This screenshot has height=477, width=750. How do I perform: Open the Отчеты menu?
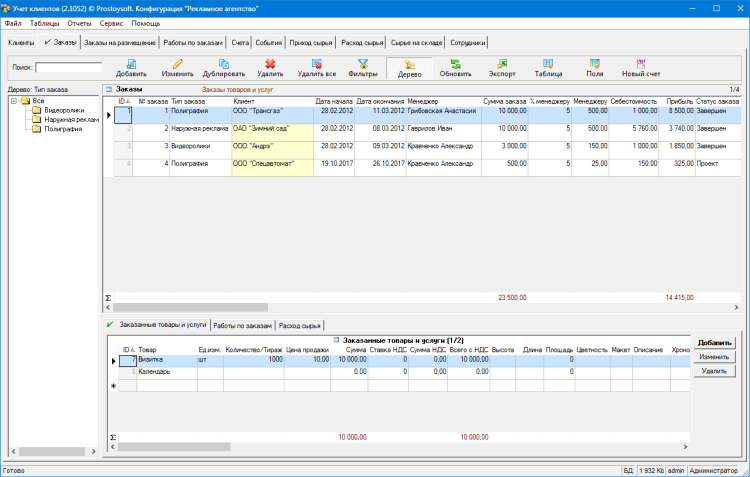click(79, 22)
